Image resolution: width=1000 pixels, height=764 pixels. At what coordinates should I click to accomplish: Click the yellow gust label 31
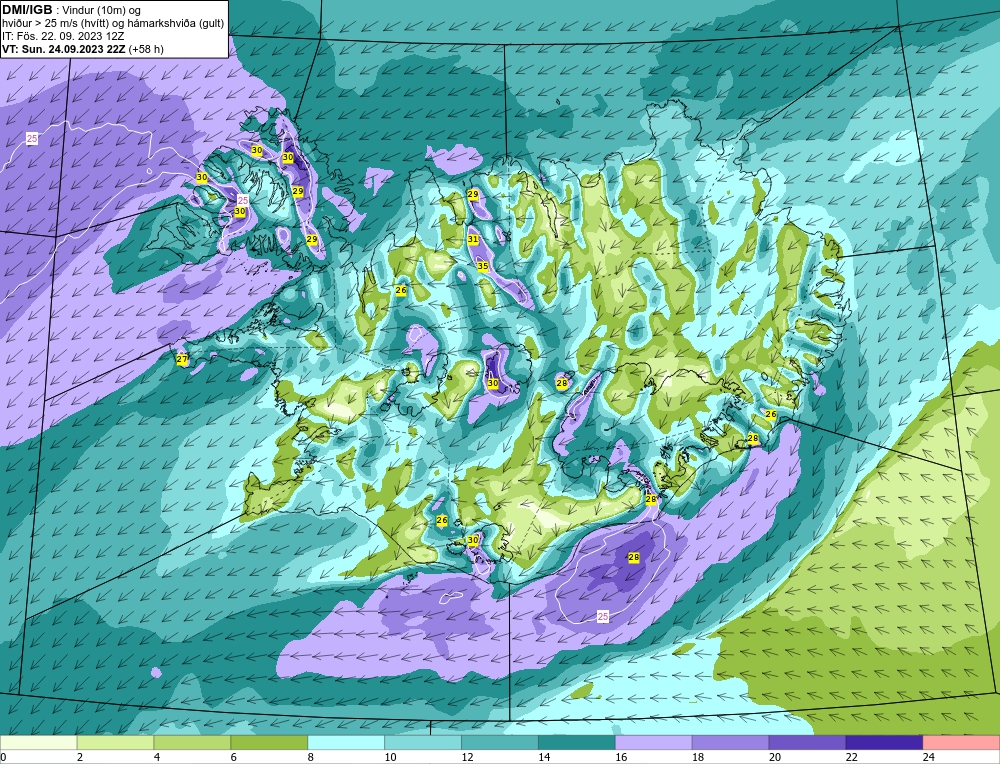[473, 239]
